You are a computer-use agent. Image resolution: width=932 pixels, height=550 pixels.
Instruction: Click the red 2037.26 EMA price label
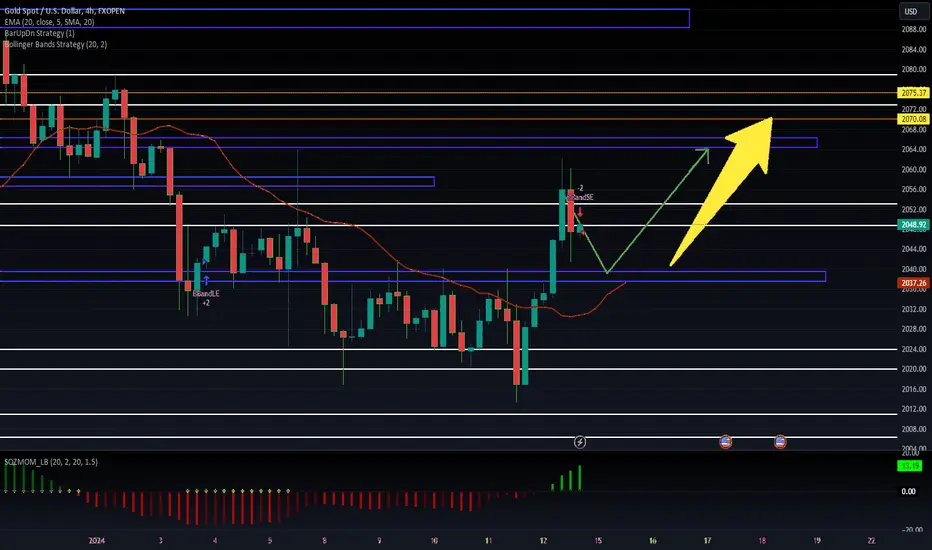914,283
